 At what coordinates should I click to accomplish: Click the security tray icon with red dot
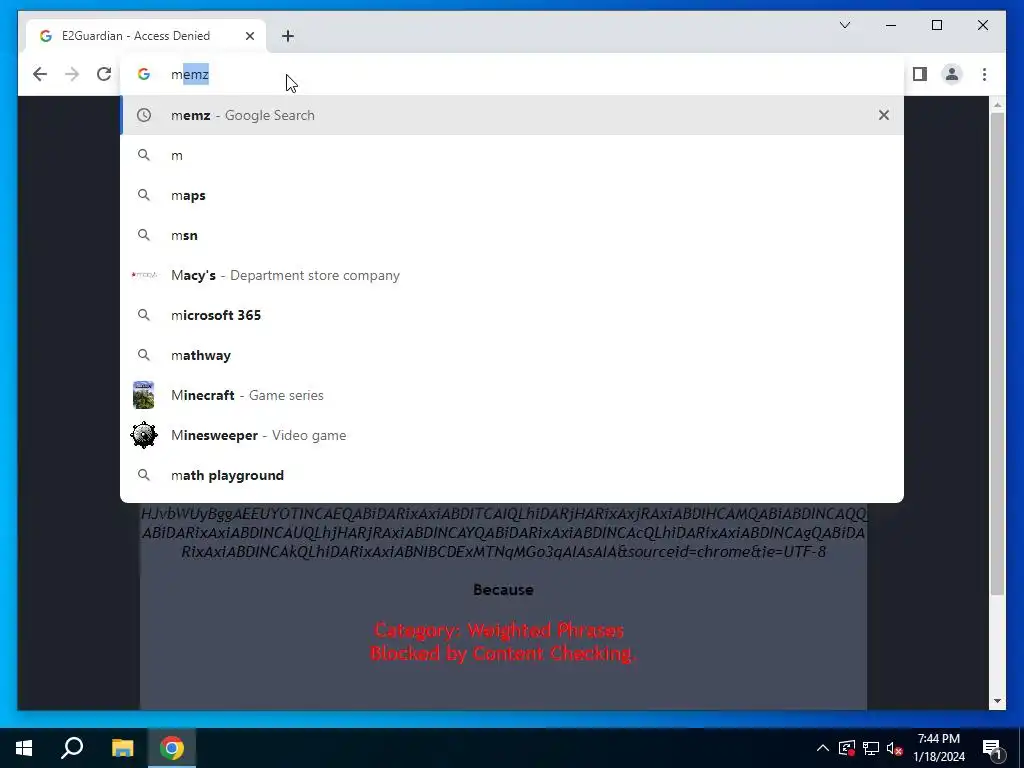click(x=847, y=748)
